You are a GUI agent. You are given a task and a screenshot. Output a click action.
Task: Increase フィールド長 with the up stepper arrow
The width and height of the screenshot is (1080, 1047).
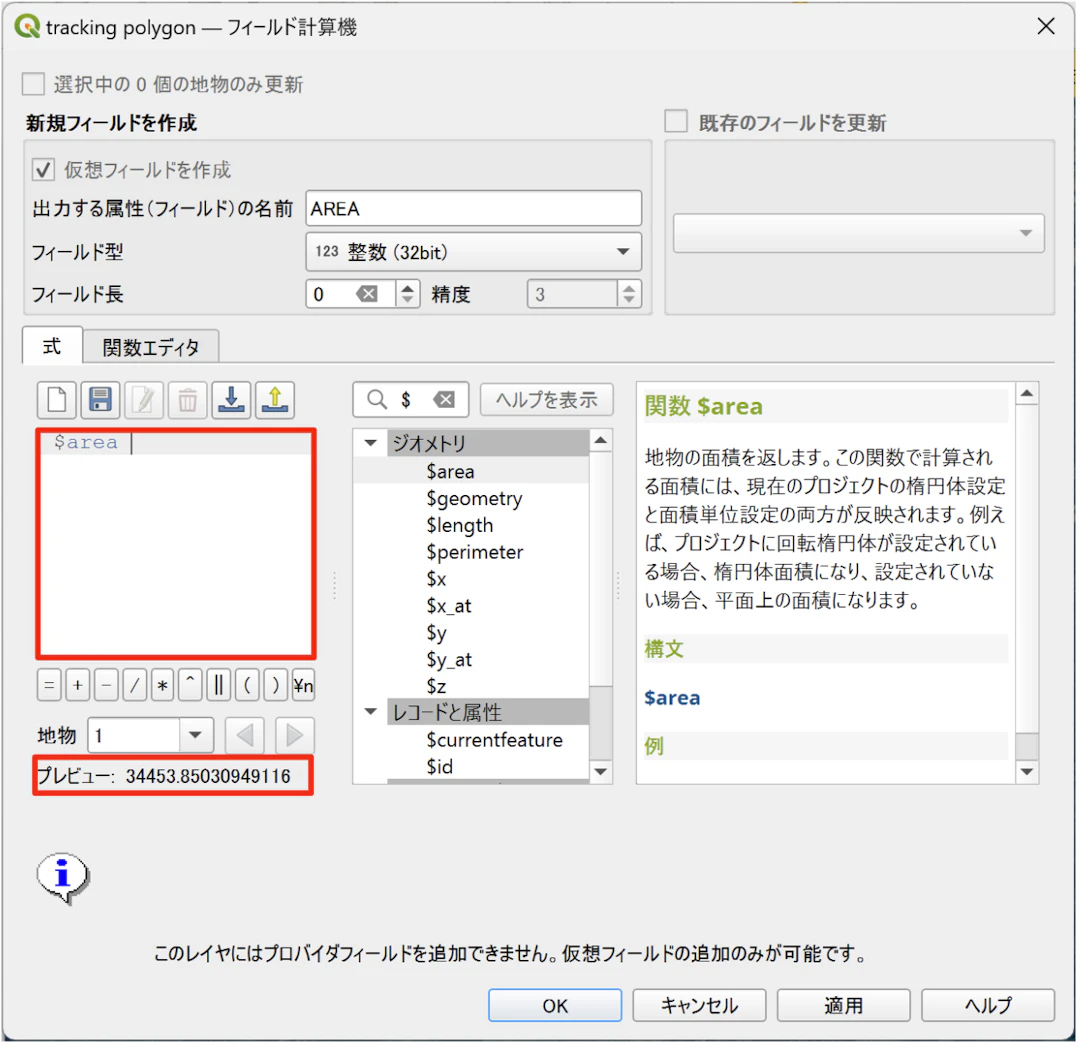[409, 287]
